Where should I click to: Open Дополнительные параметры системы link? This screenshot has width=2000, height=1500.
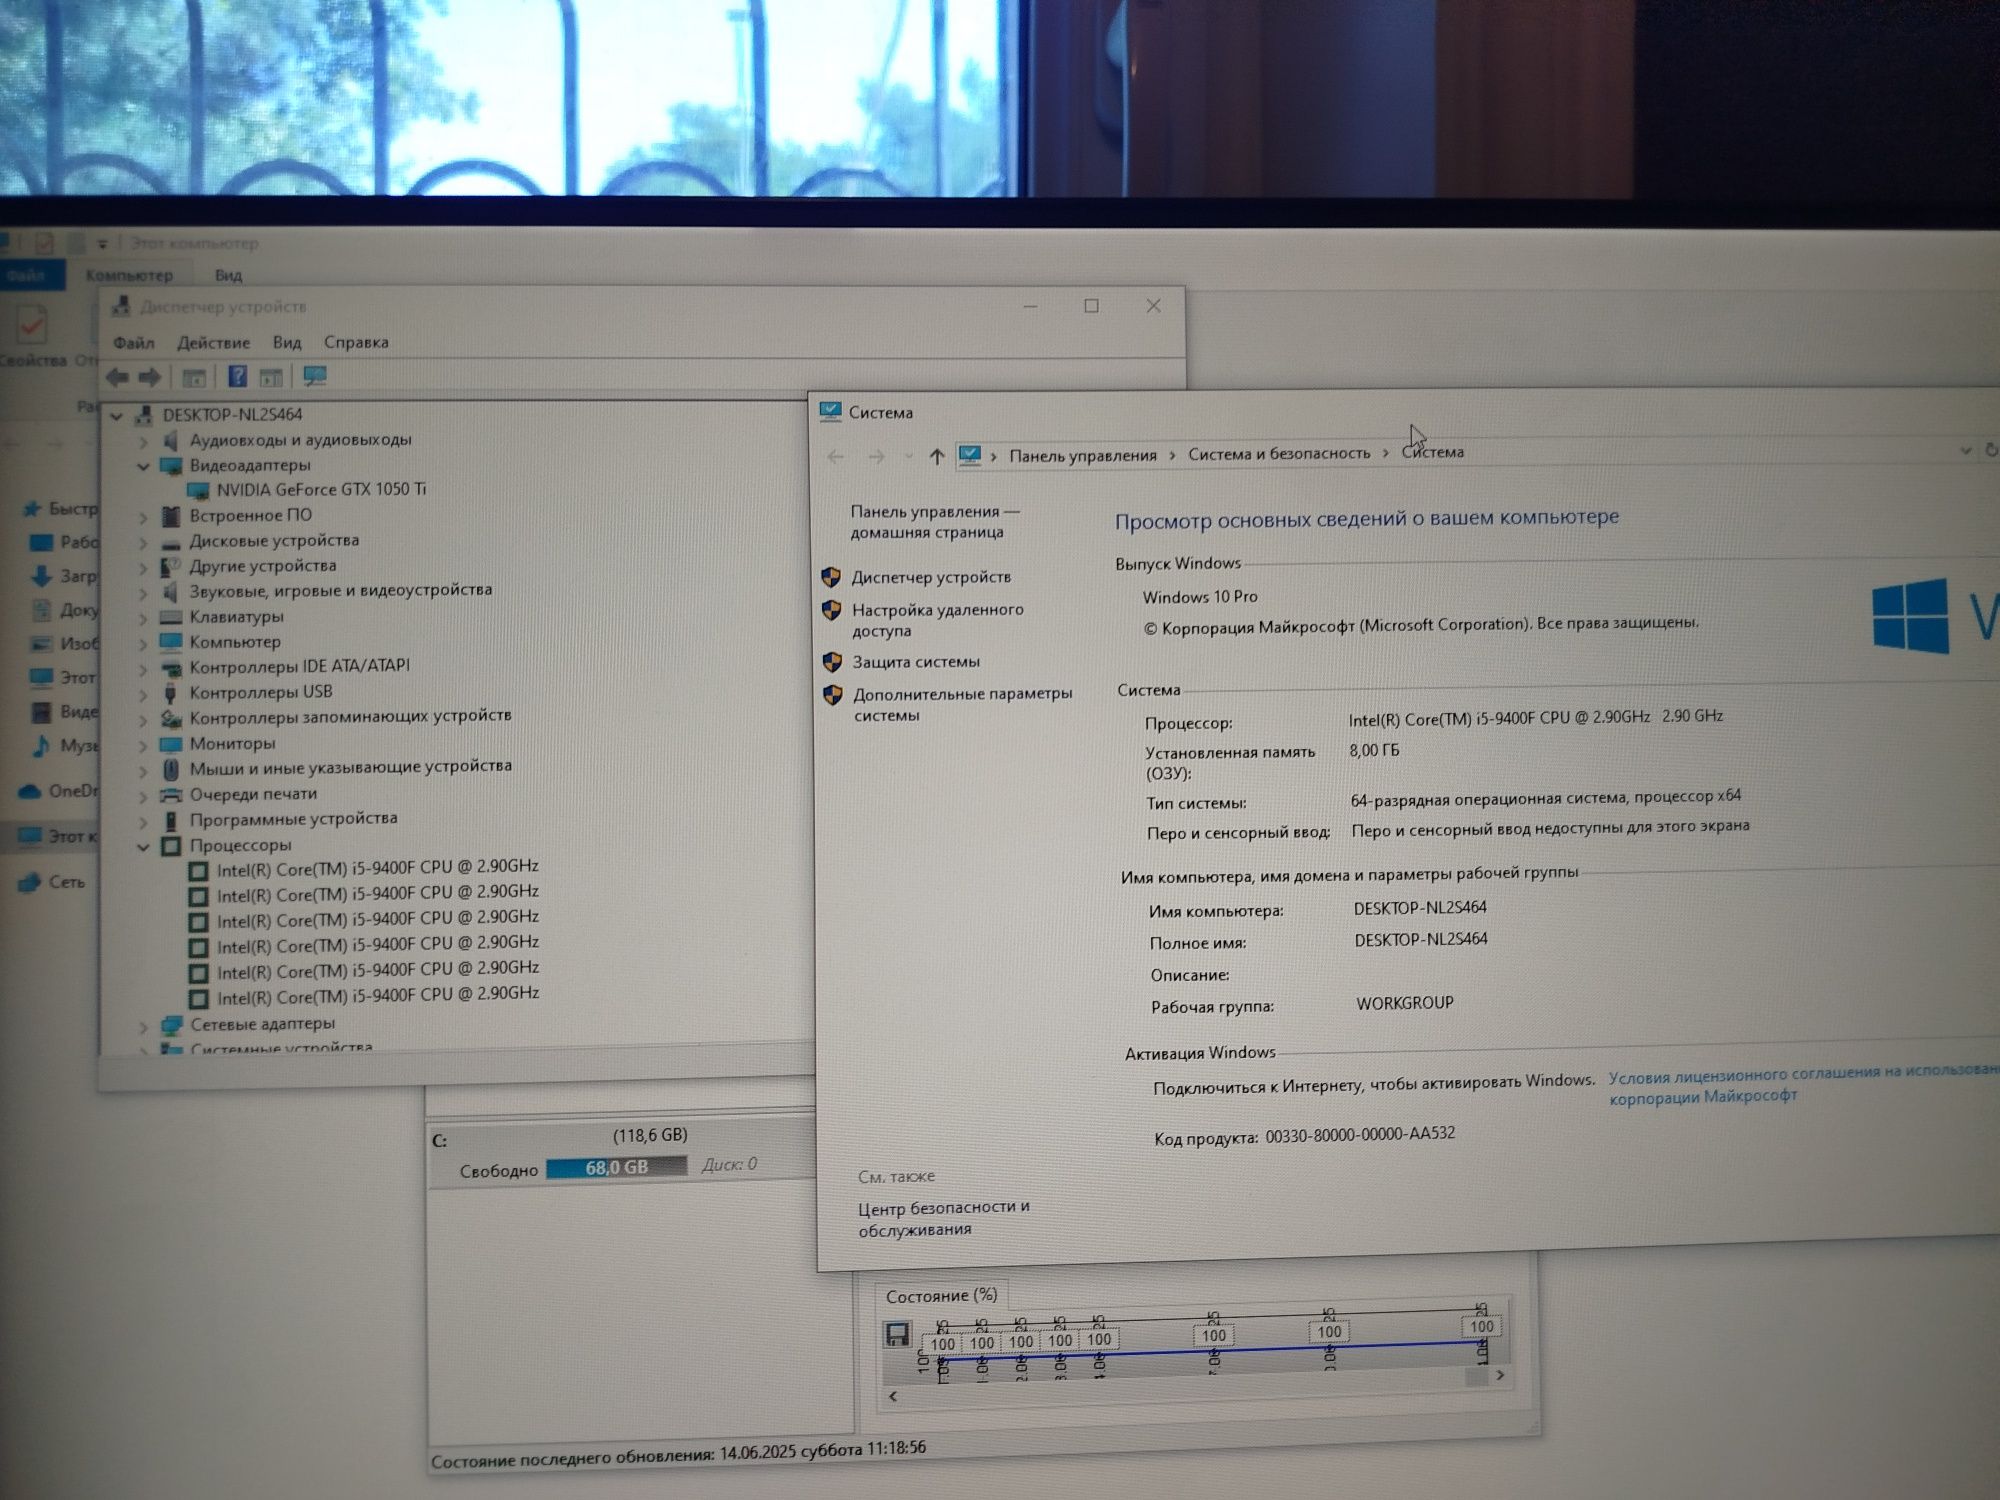[962, 704]
